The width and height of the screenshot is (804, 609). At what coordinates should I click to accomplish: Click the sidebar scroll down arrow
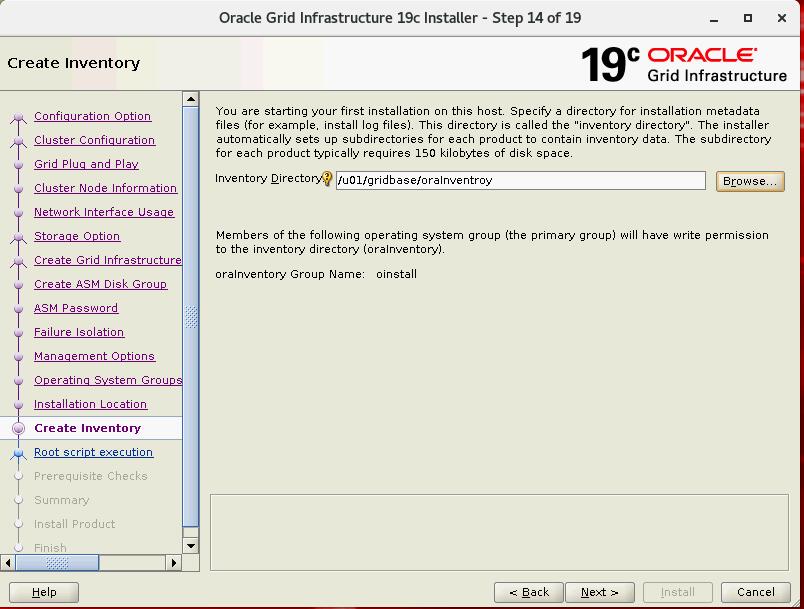(191, 546)
